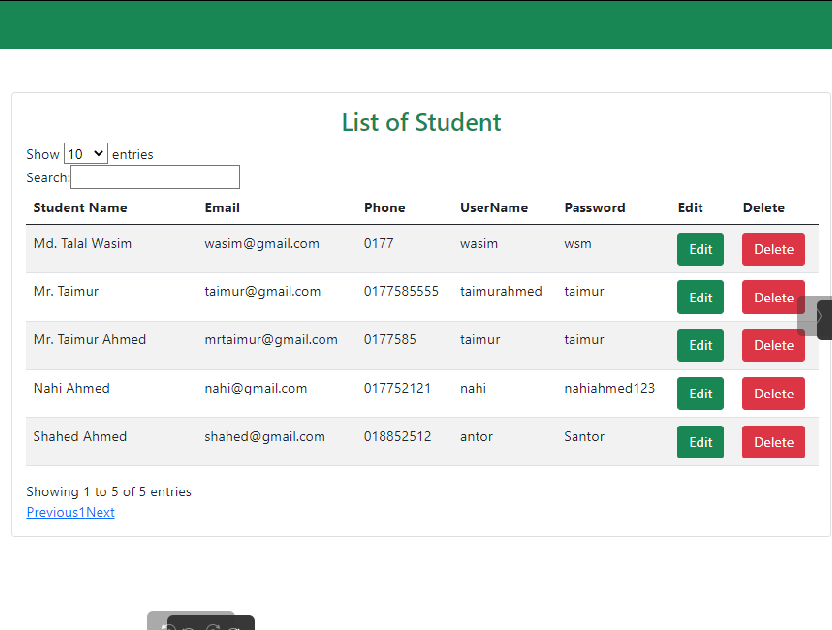The width and height of the screenshot is (832, 630).
Task: Delete Shahed Ahmed's student record
Action: click(773, 442)
